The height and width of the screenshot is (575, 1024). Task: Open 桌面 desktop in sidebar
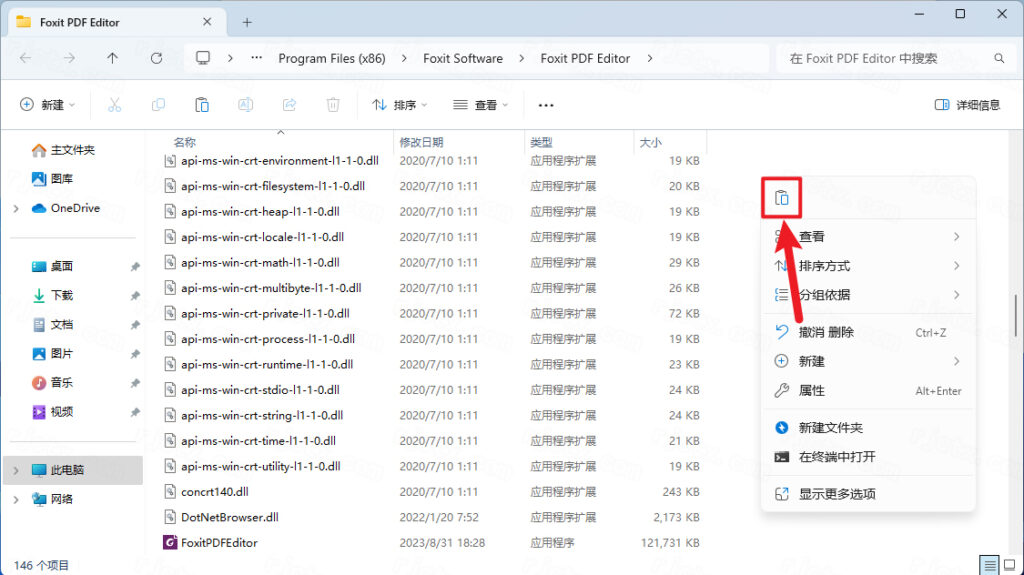52,266
